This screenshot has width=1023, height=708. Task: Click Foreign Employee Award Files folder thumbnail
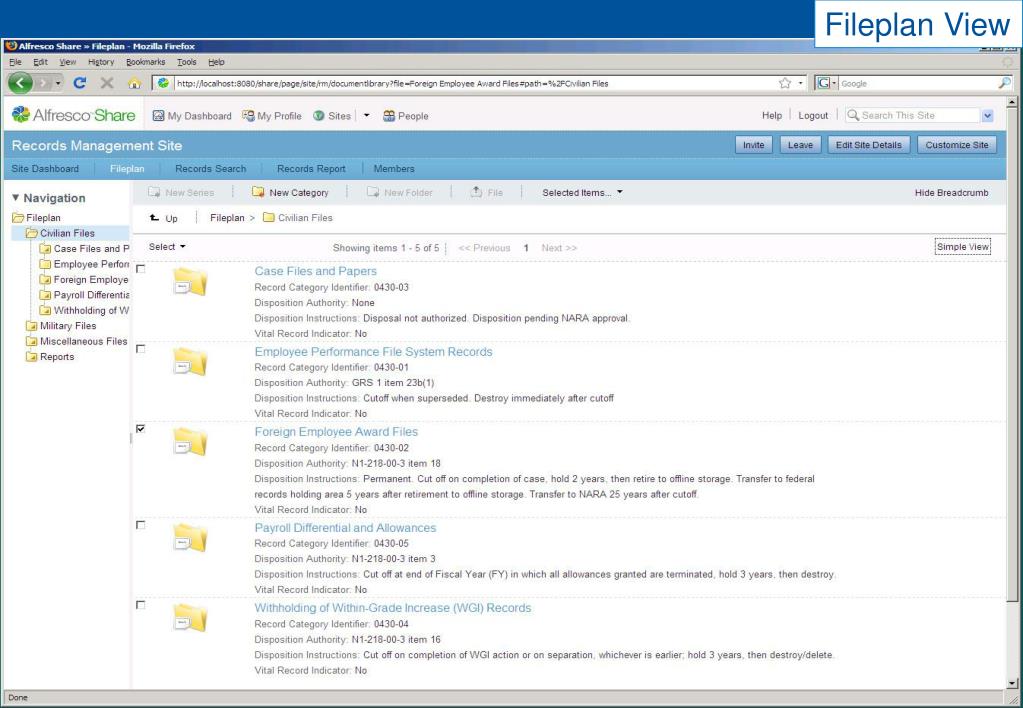click(190, 442)
